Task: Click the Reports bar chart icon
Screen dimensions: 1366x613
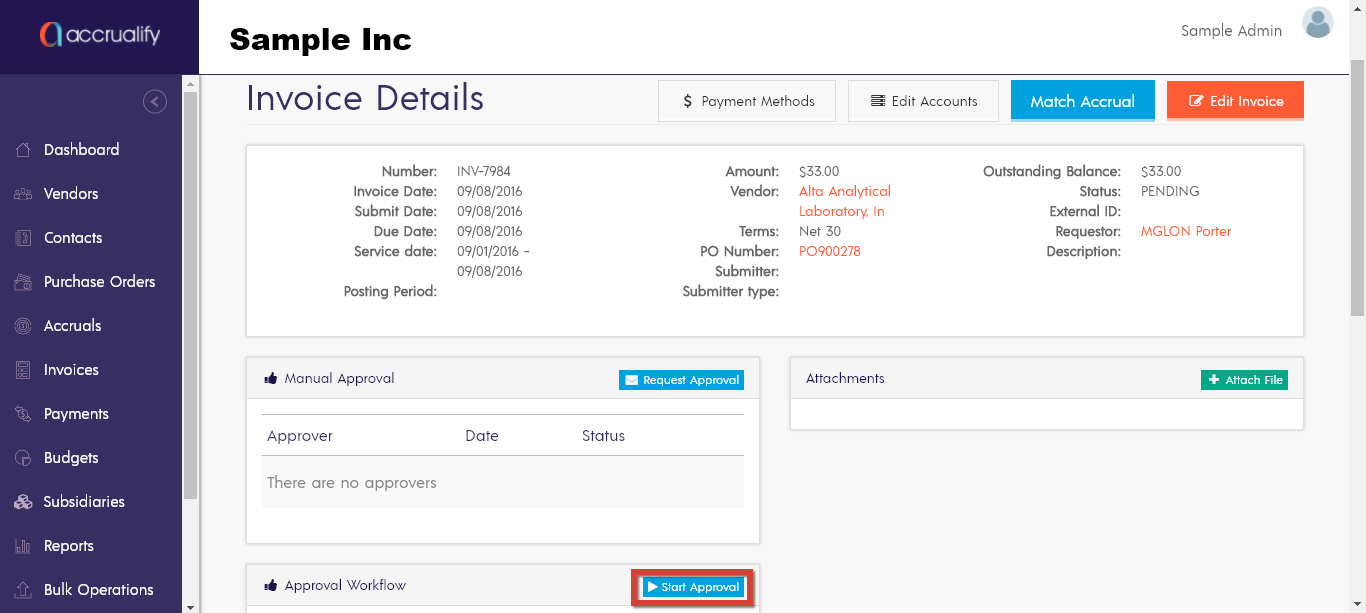Action: pos(23,546)
